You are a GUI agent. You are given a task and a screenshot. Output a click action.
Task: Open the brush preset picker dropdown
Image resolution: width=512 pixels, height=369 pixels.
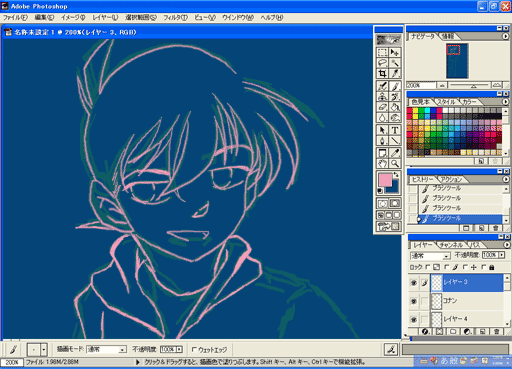click(x=44, y=350)
